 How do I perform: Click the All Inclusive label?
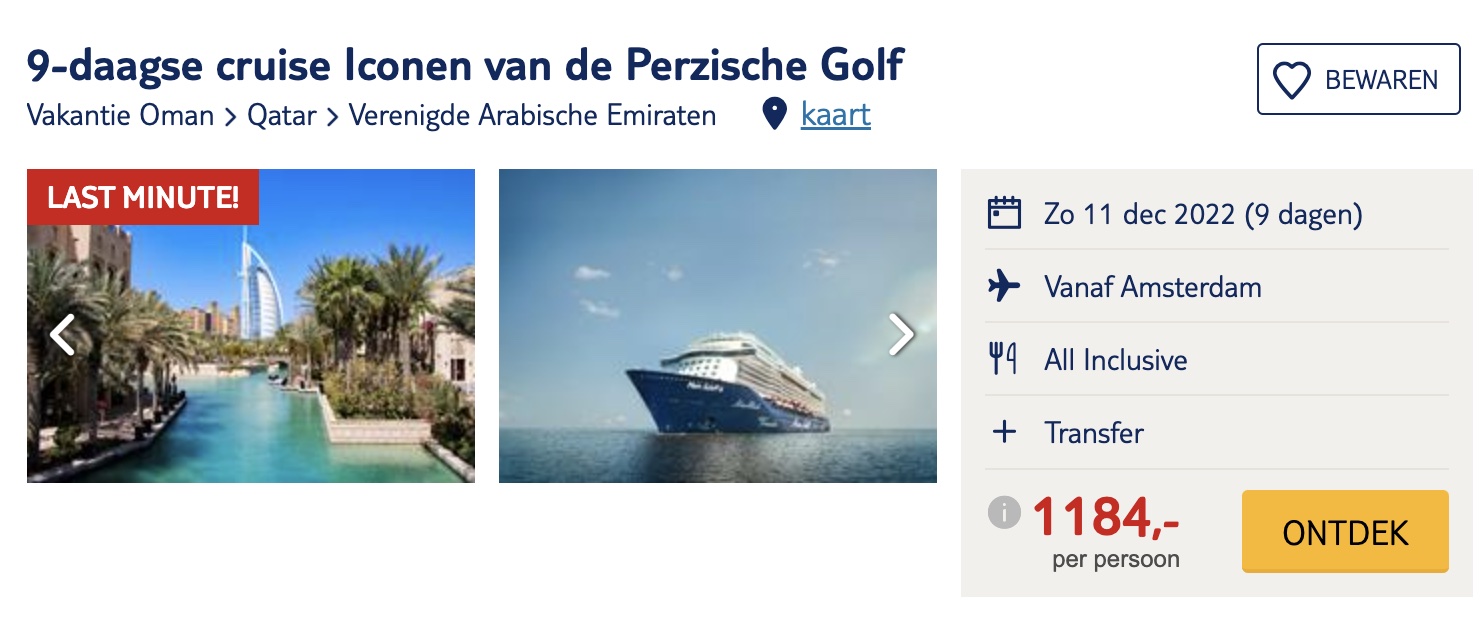[x=1115, y=360]
